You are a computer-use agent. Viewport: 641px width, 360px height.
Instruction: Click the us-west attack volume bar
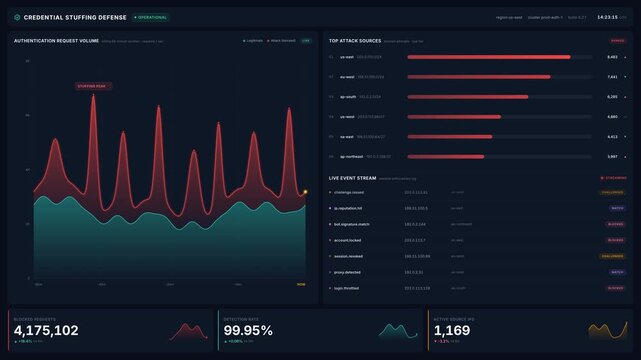454,117
